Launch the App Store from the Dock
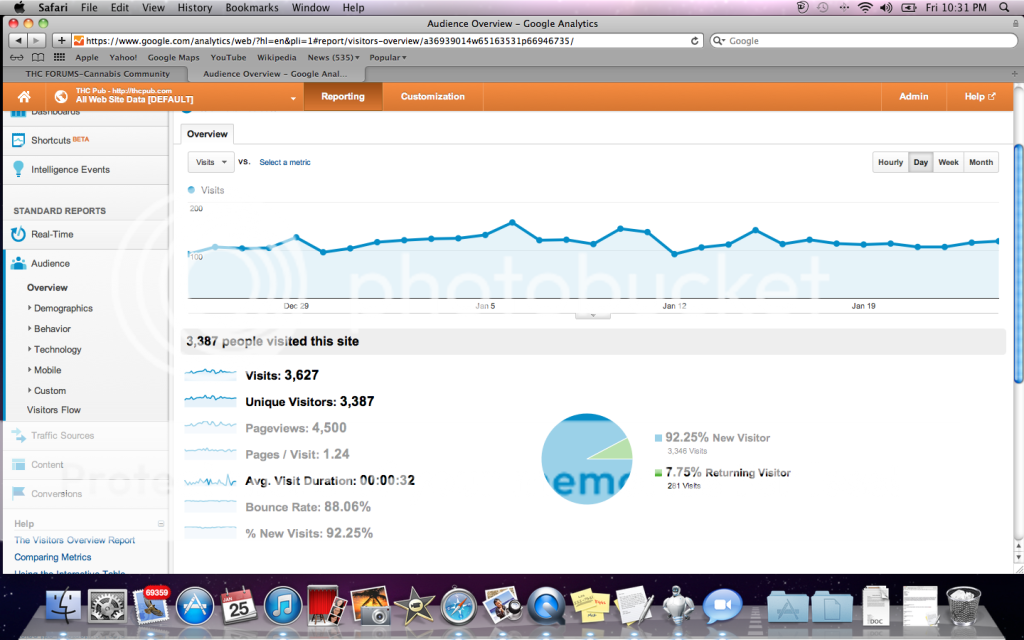The height and width of the screenshot is (640, 1024). tap(195, 605)
